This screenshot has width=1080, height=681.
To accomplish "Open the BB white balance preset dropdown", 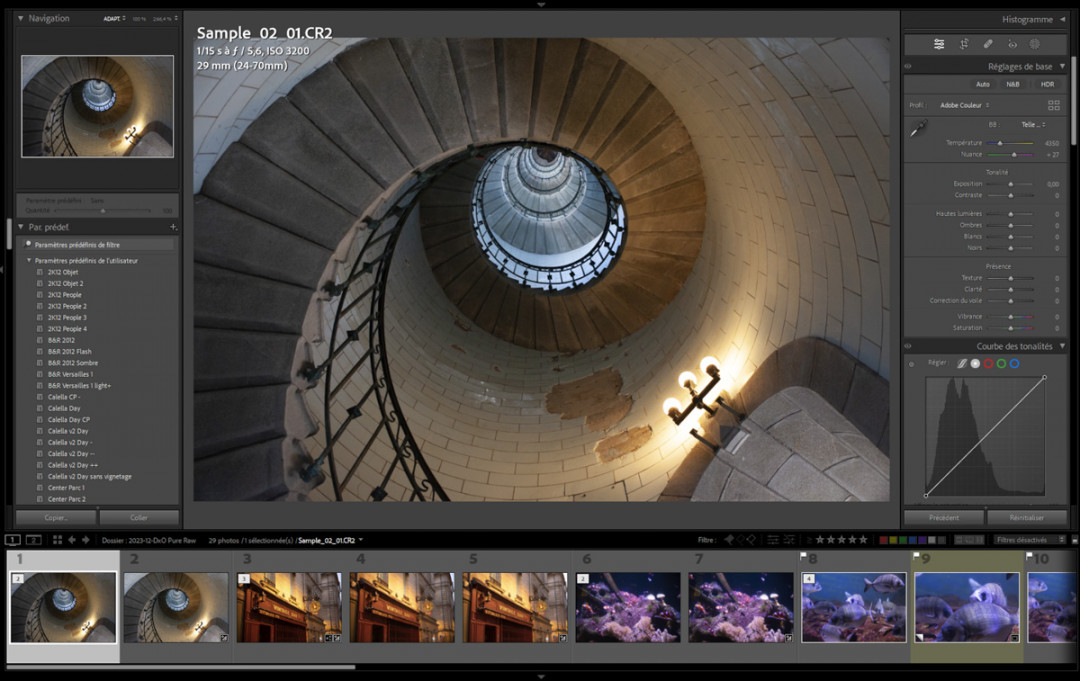I will click(x=1033, y=125).
